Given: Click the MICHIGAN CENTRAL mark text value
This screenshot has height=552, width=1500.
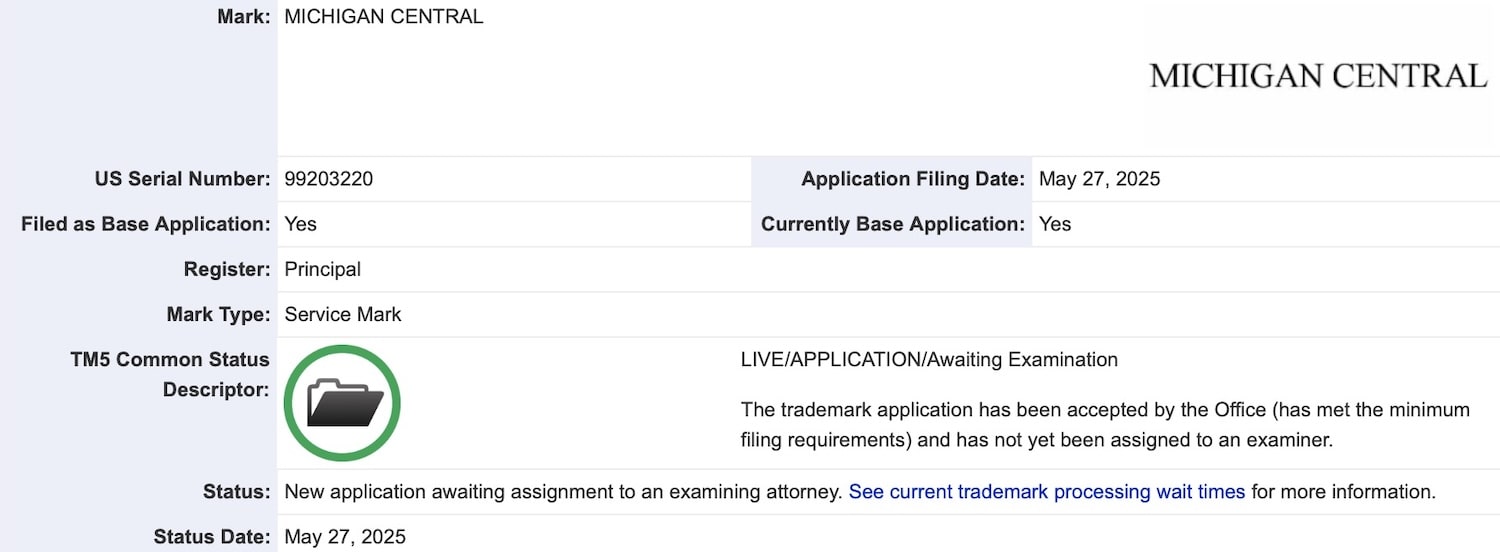Looking at the screenshot, I should (384, 16).
